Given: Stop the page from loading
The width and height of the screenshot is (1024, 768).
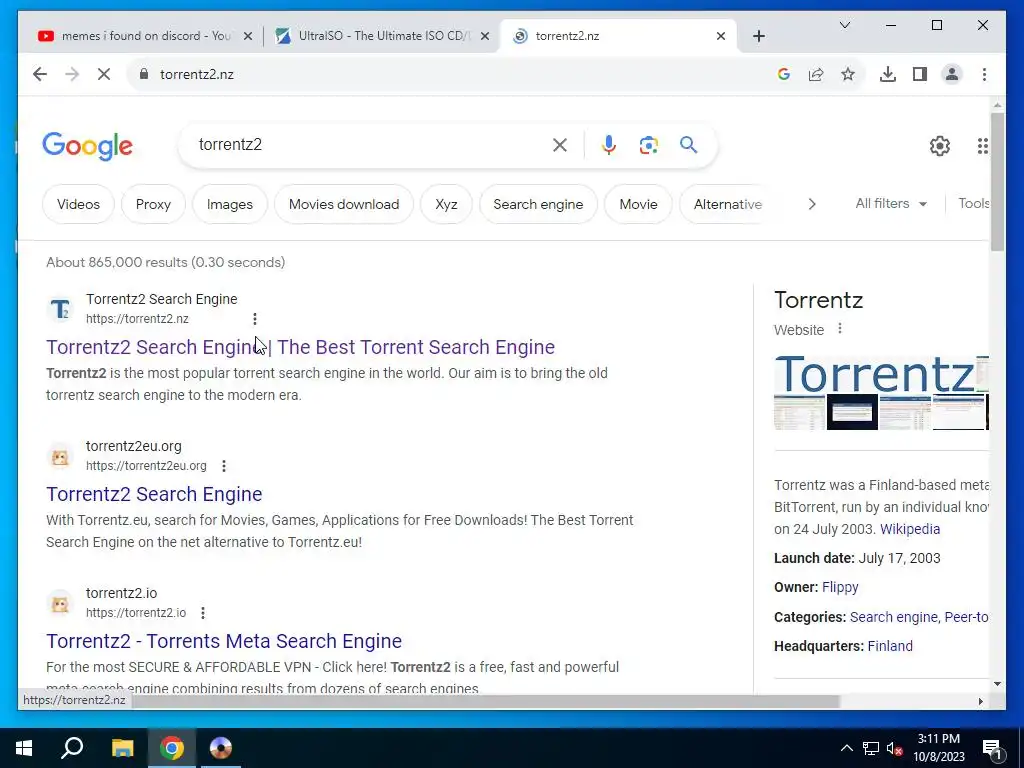Looking at the screenshot, I should [x=104, y=74].
